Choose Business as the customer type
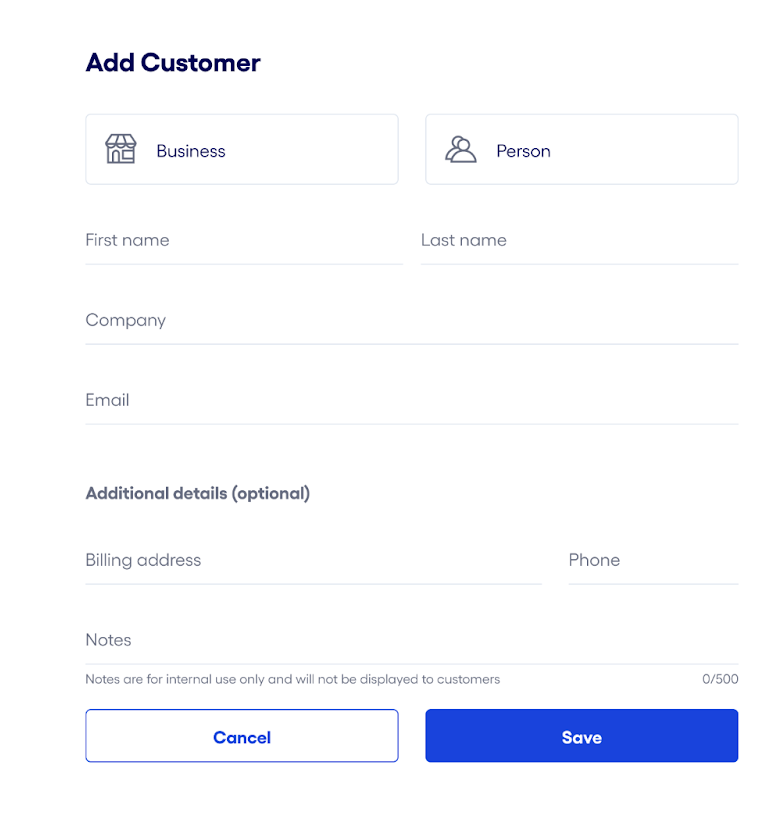 241,150
